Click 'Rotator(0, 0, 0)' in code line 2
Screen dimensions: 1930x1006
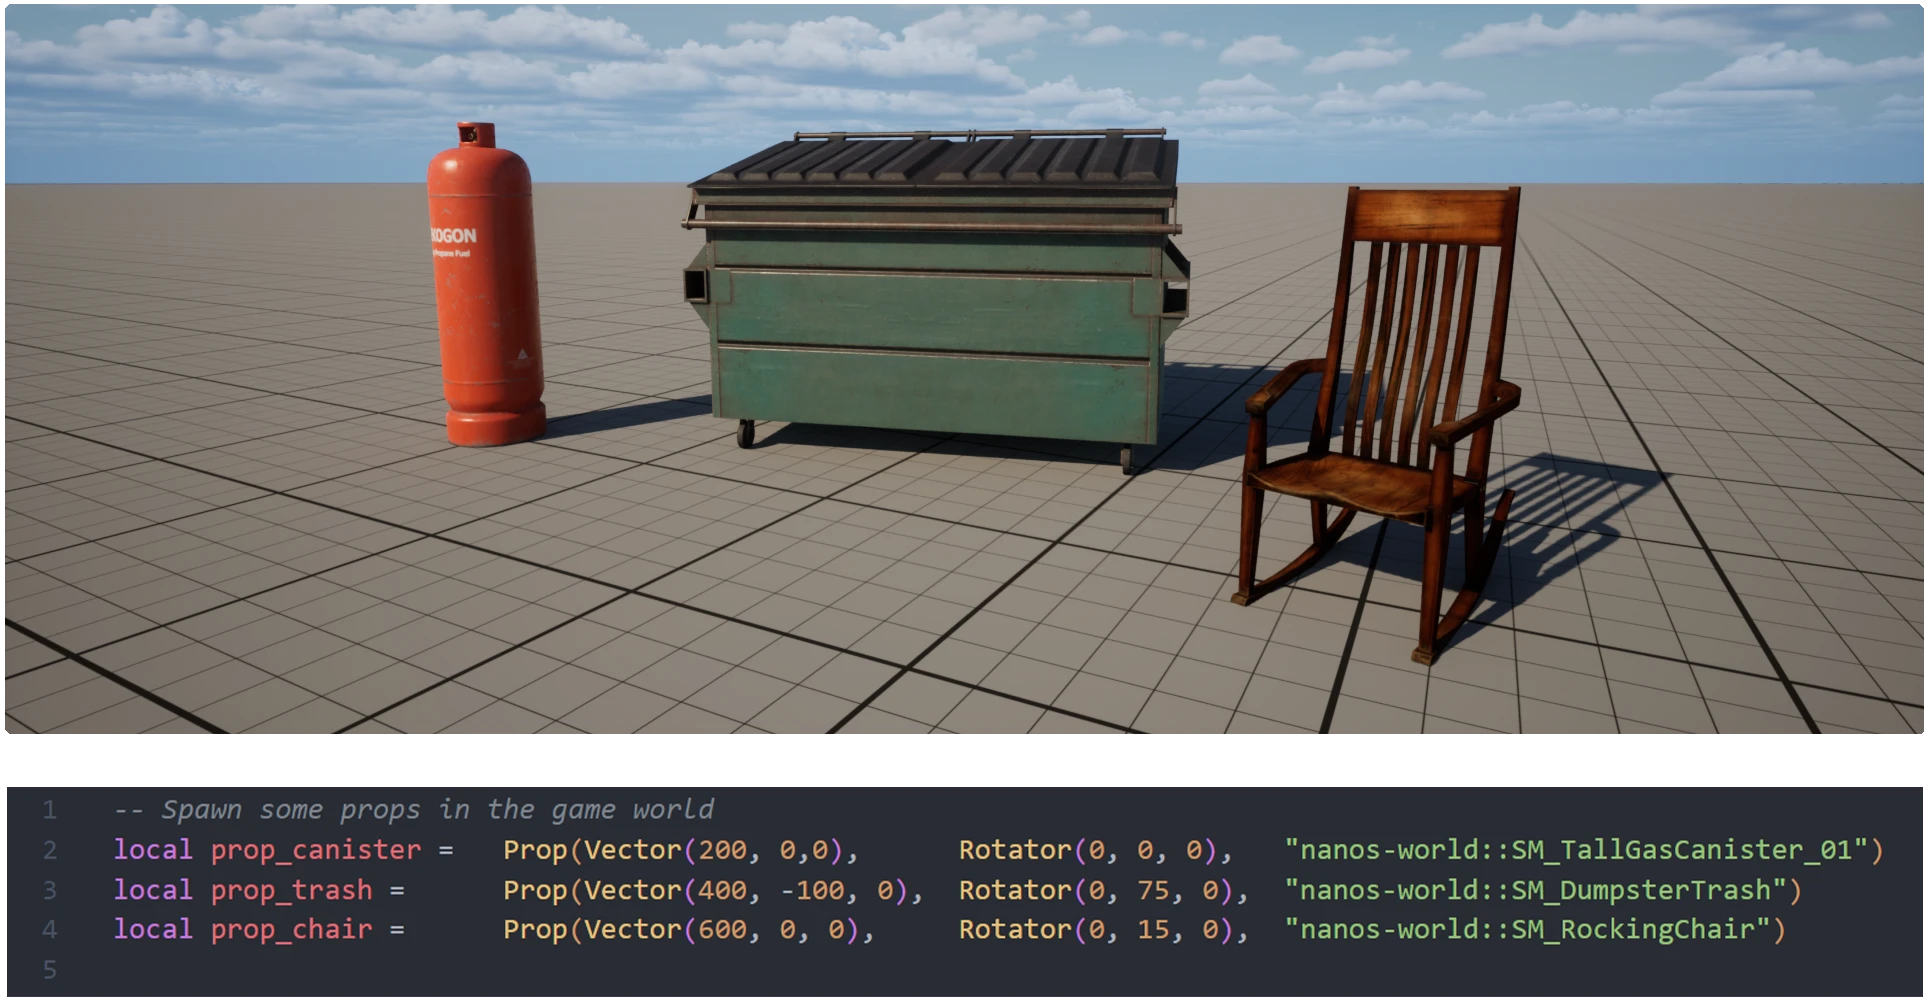1088,850
